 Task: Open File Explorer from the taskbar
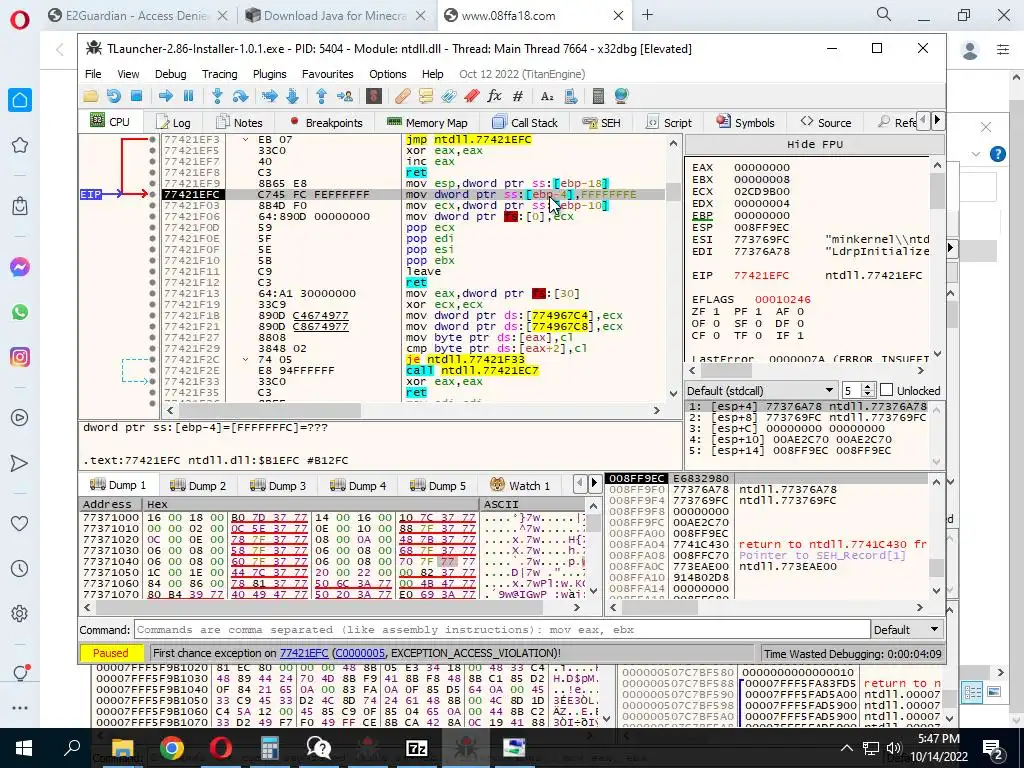123,748
